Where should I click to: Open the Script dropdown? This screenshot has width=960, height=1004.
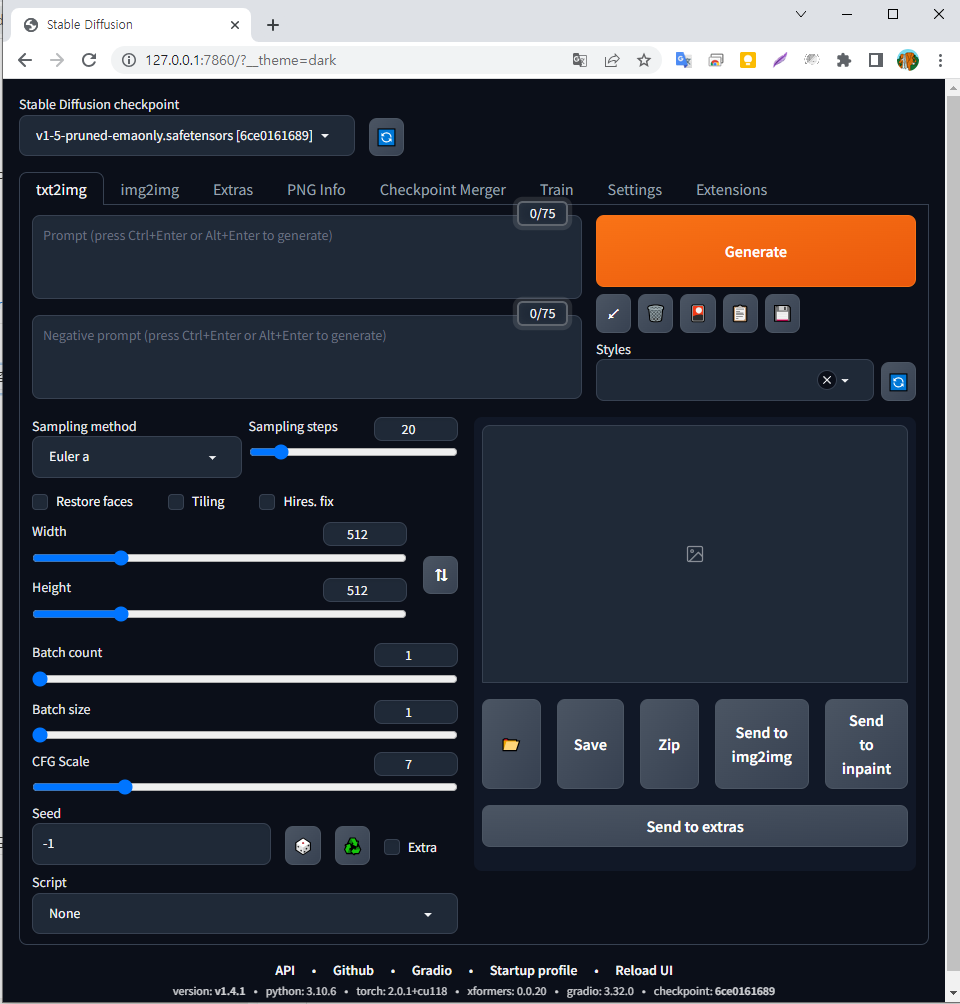coord(245,914)
